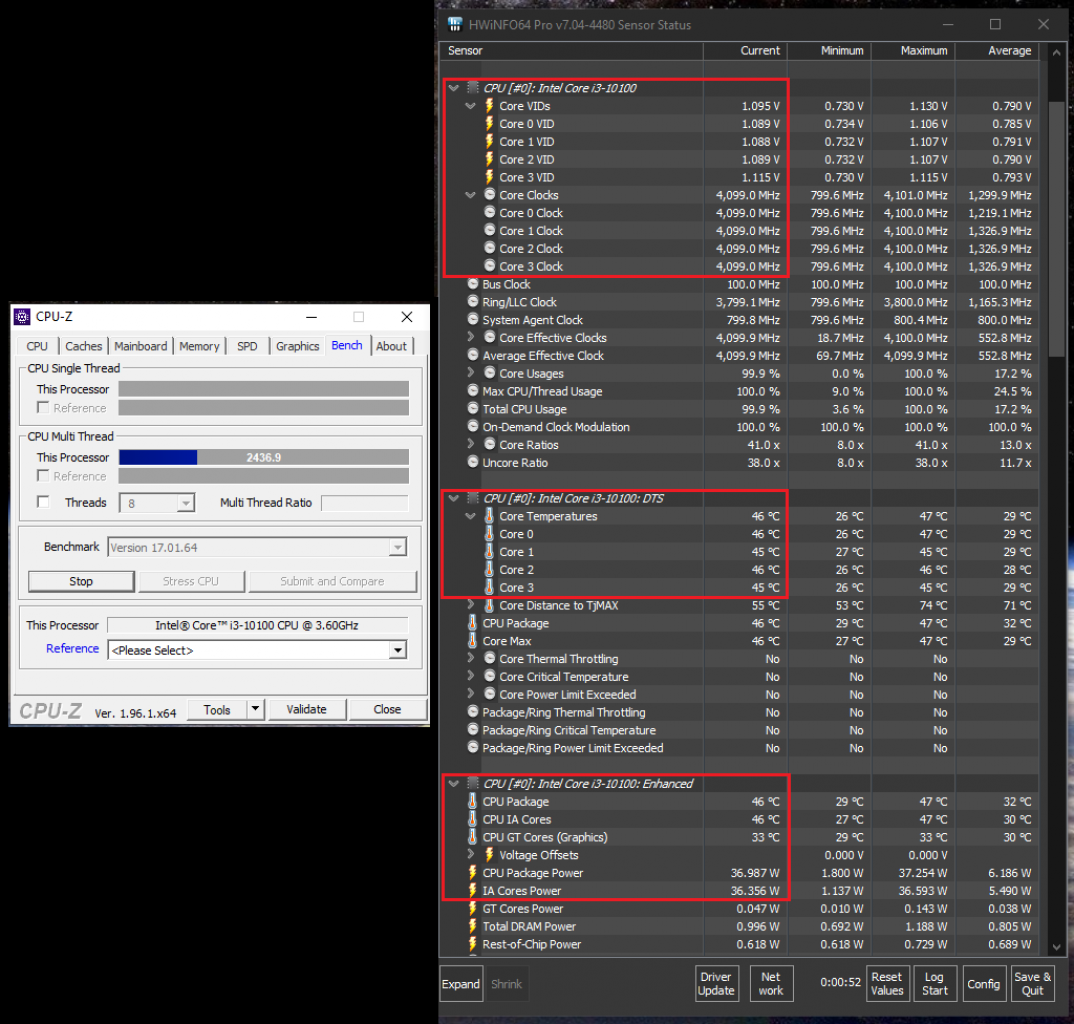1074x1024 pixels.
Task: Switch to the Caches tab
Action: [x=84, y=346]
